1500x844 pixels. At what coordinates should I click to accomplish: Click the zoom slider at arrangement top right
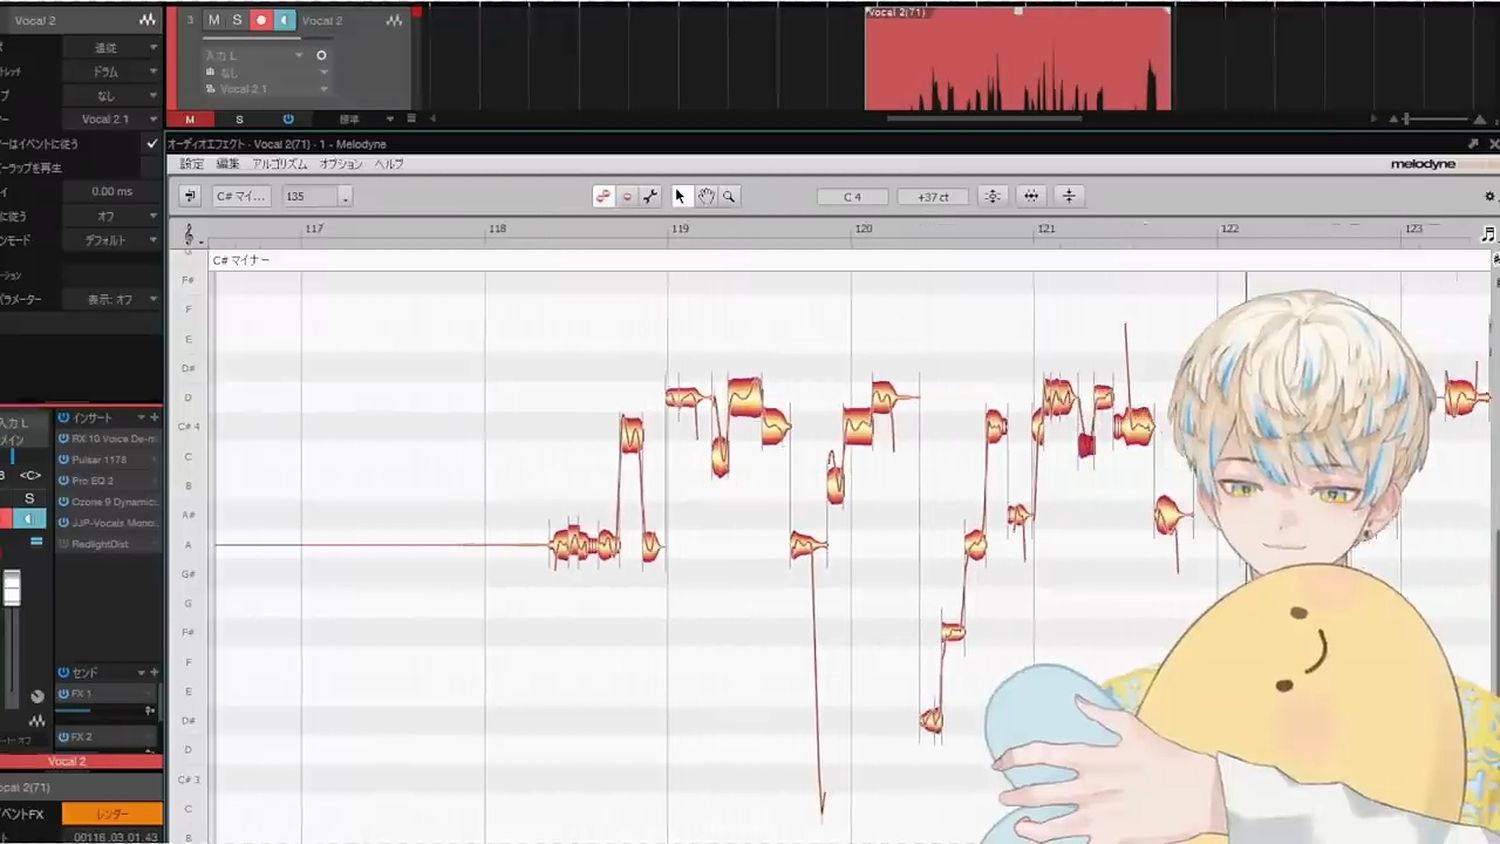[x=1406, y=118]
